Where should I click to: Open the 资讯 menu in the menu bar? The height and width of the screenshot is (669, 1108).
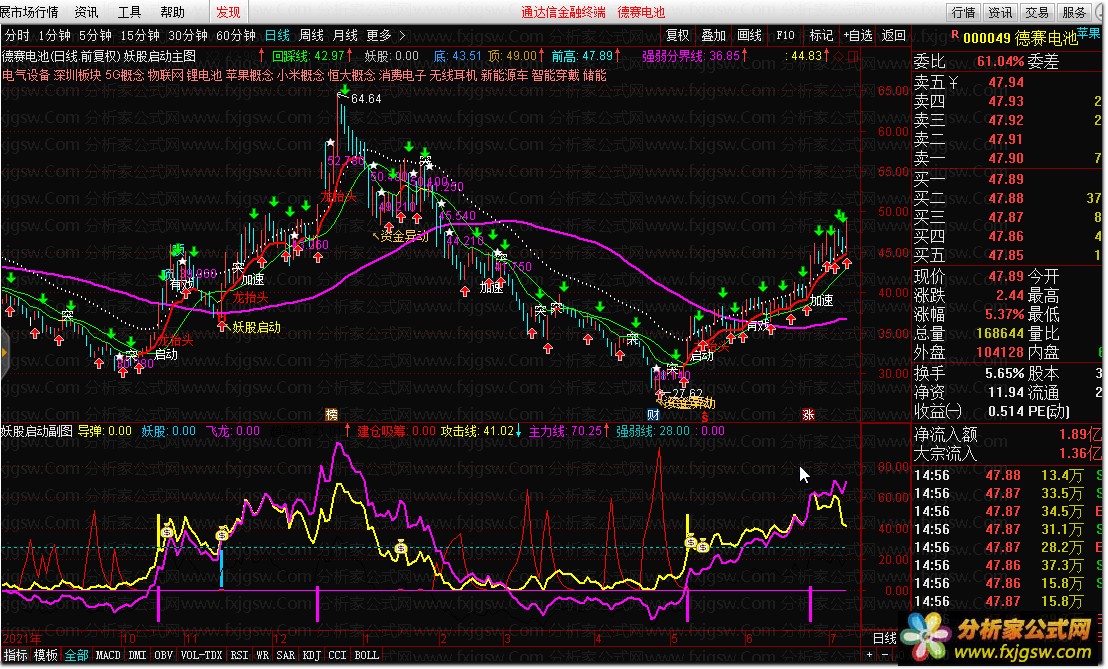[x=86, y=12]
